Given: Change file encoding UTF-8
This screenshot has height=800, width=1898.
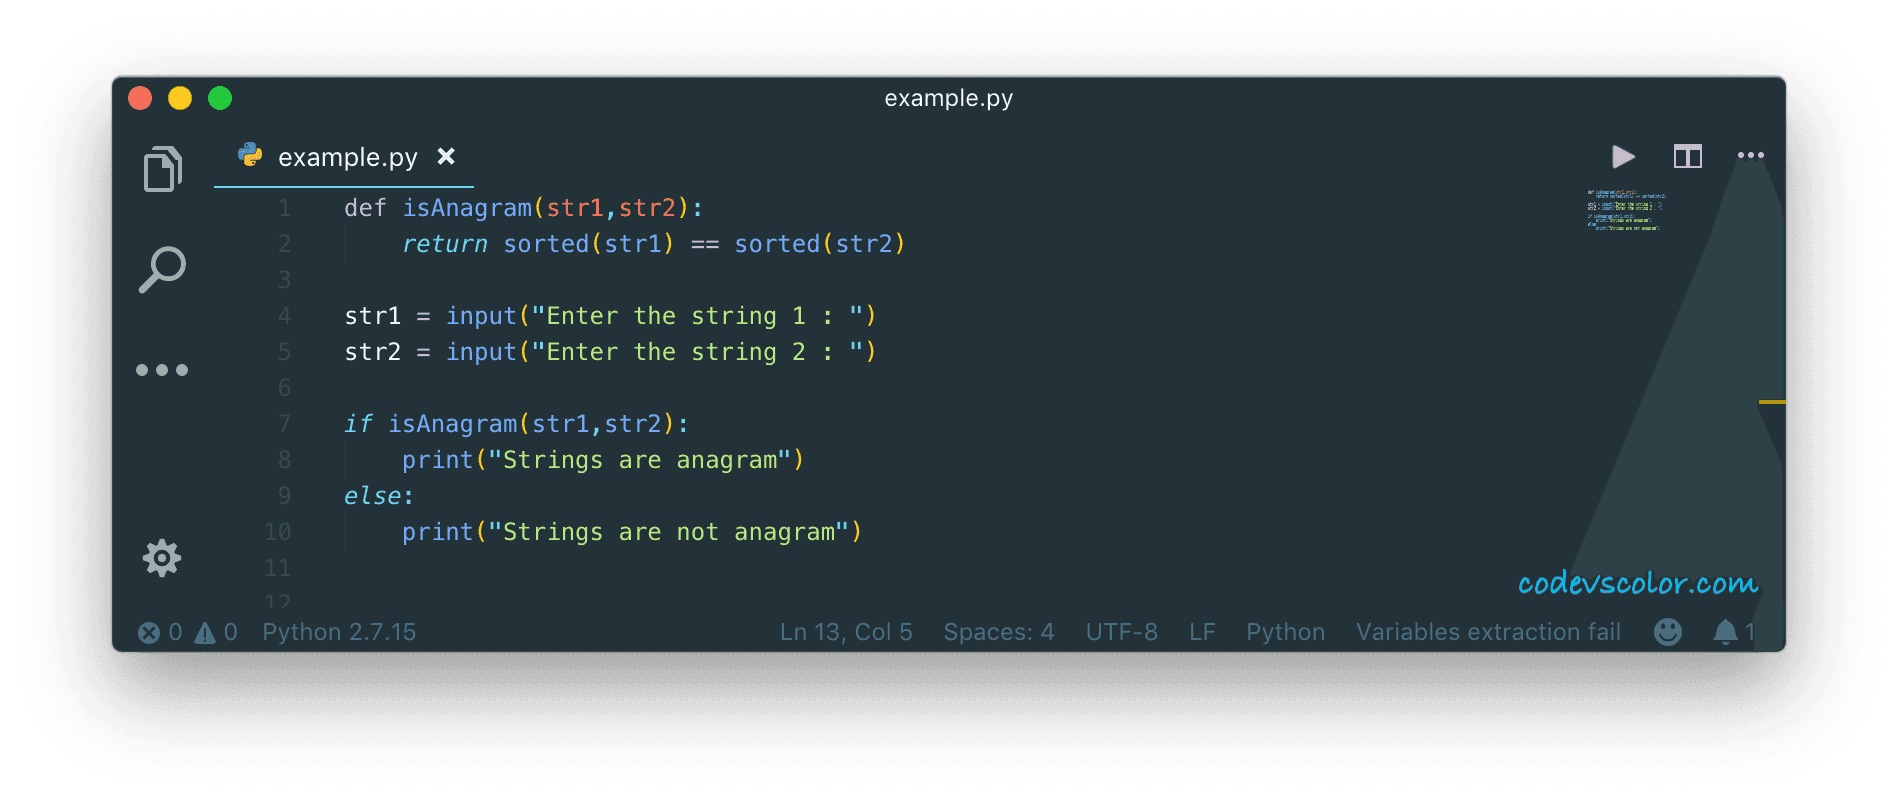Looking at the screenshot, I should click(1122, 632).
